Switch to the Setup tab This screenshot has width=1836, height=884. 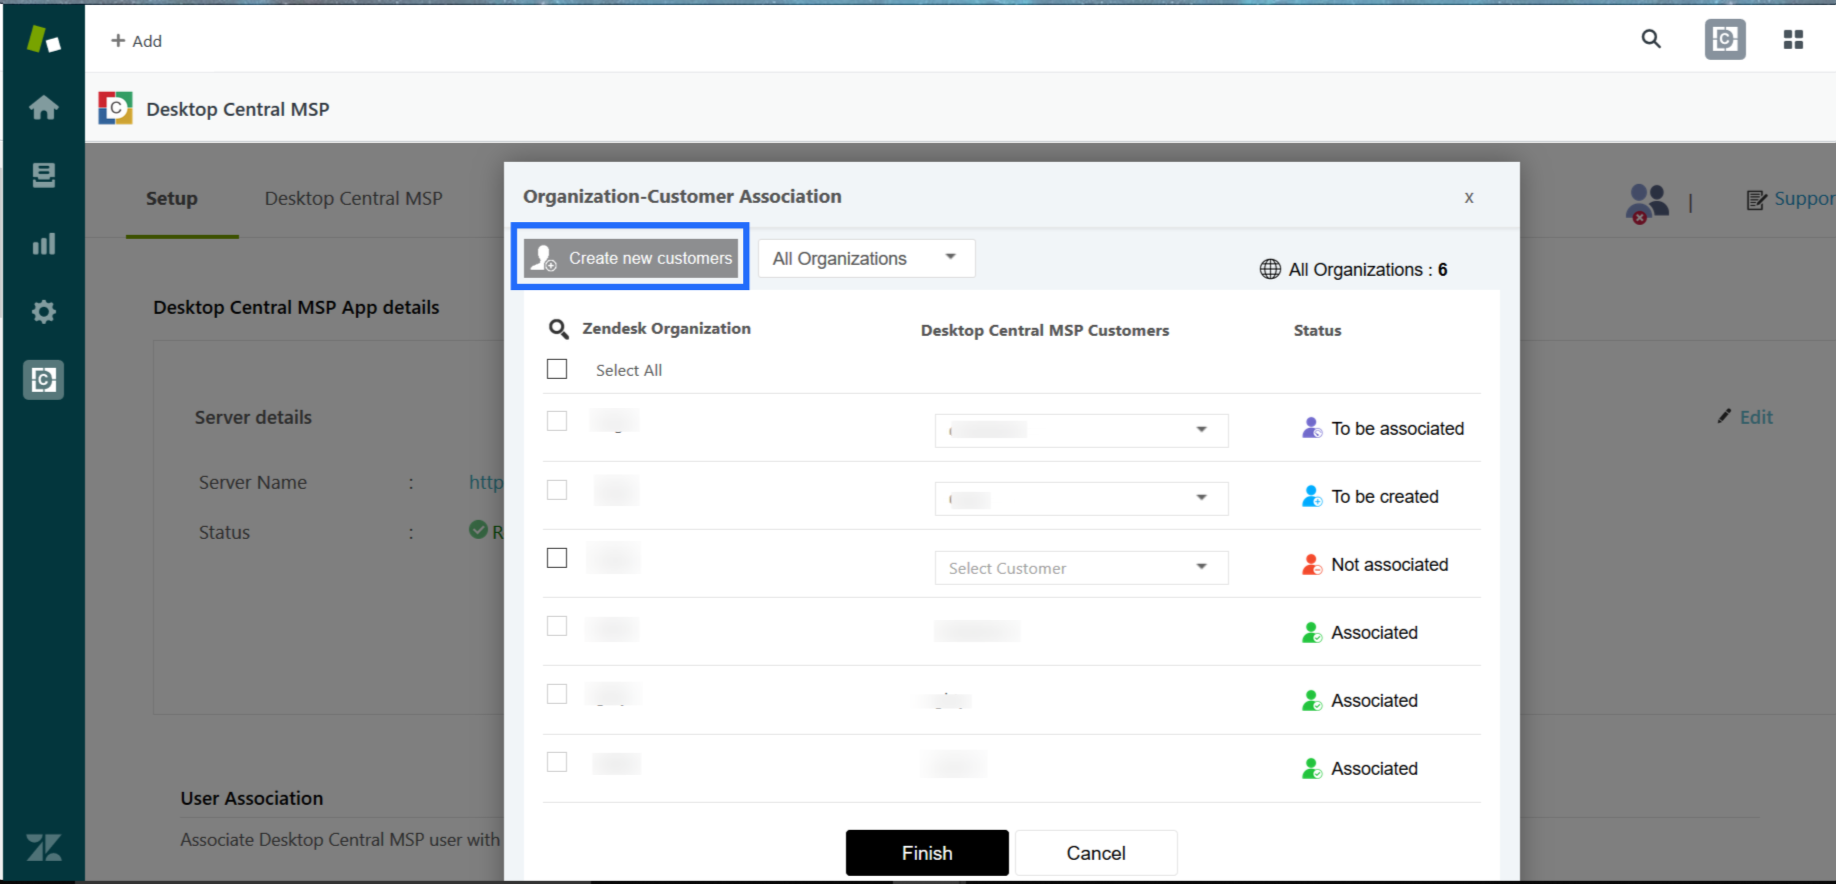click(x=172, y=198)
